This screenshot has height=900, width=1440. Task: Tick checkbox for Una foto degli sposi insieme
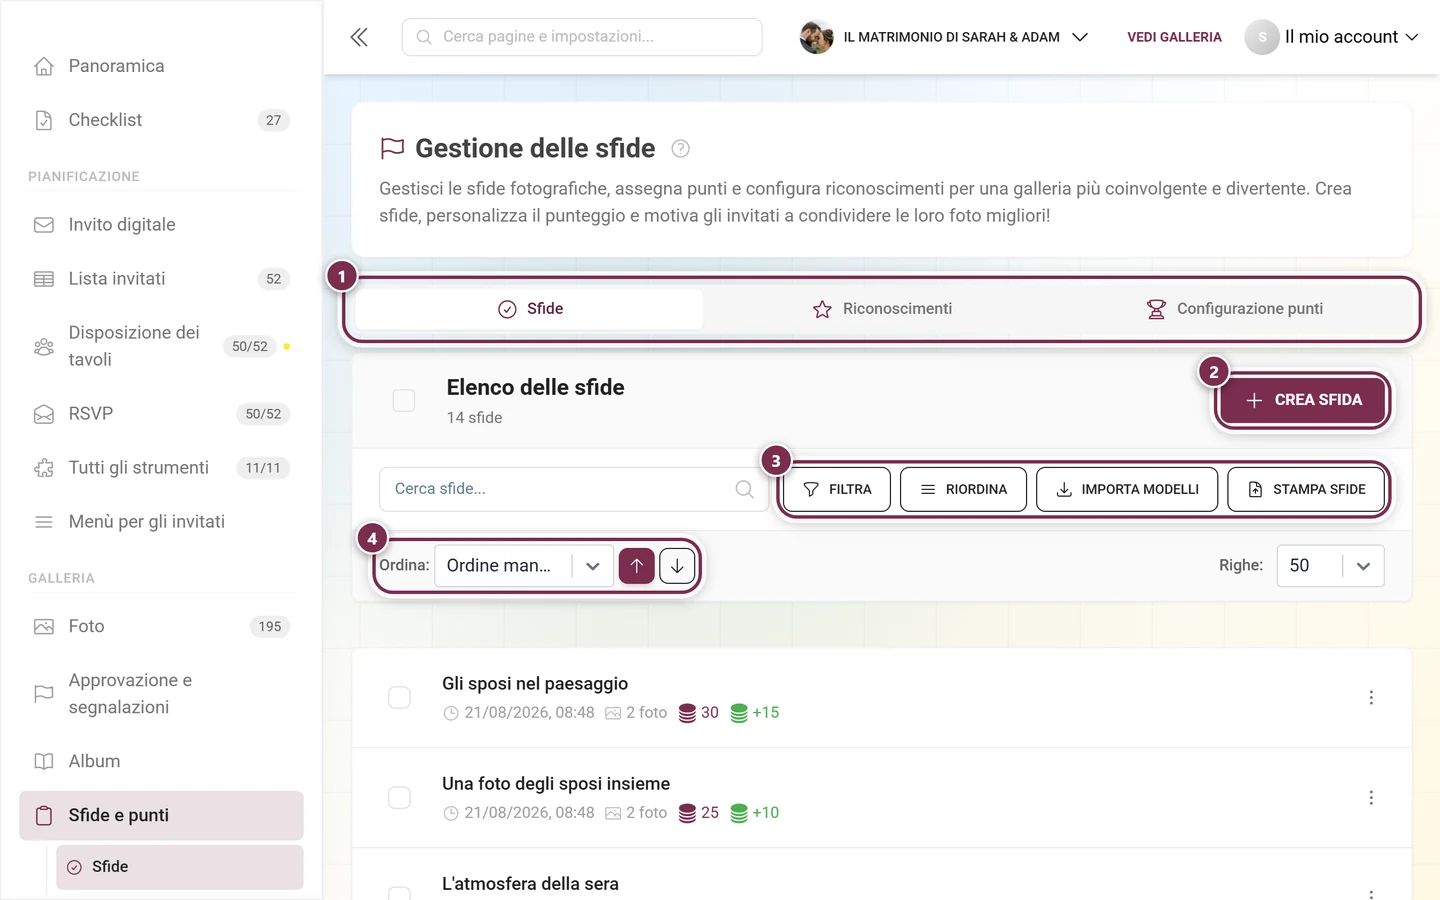click(399, 797)
